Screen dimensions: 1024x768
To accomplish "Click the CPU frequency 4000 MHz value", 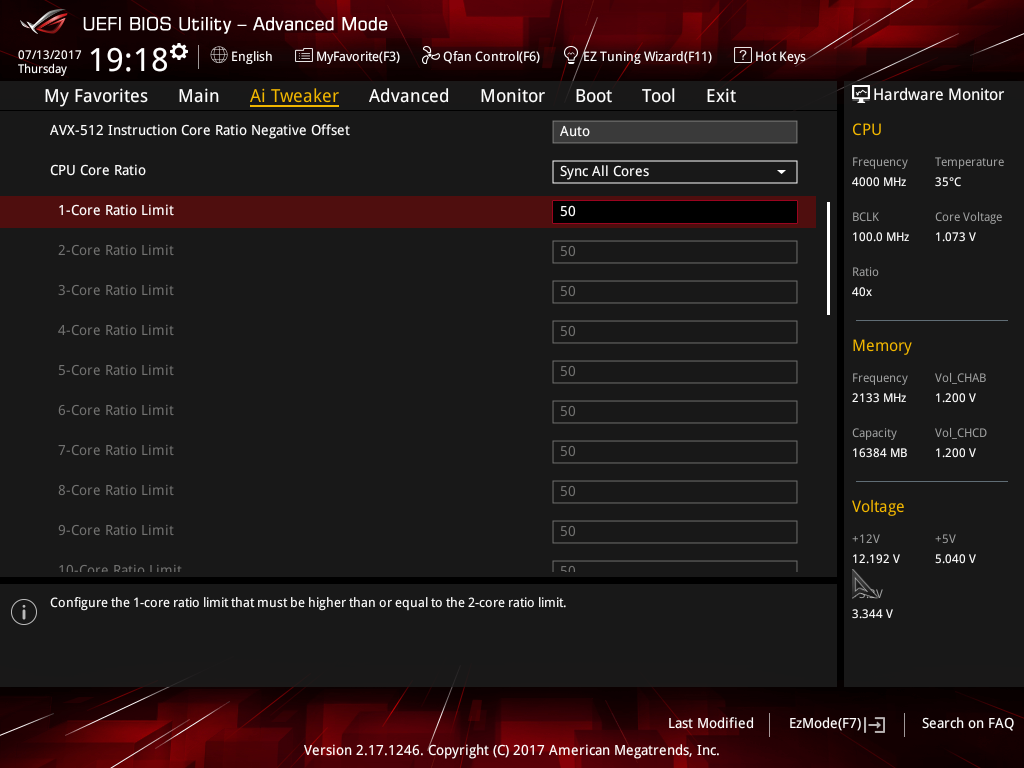I will [x=879, y=182].
